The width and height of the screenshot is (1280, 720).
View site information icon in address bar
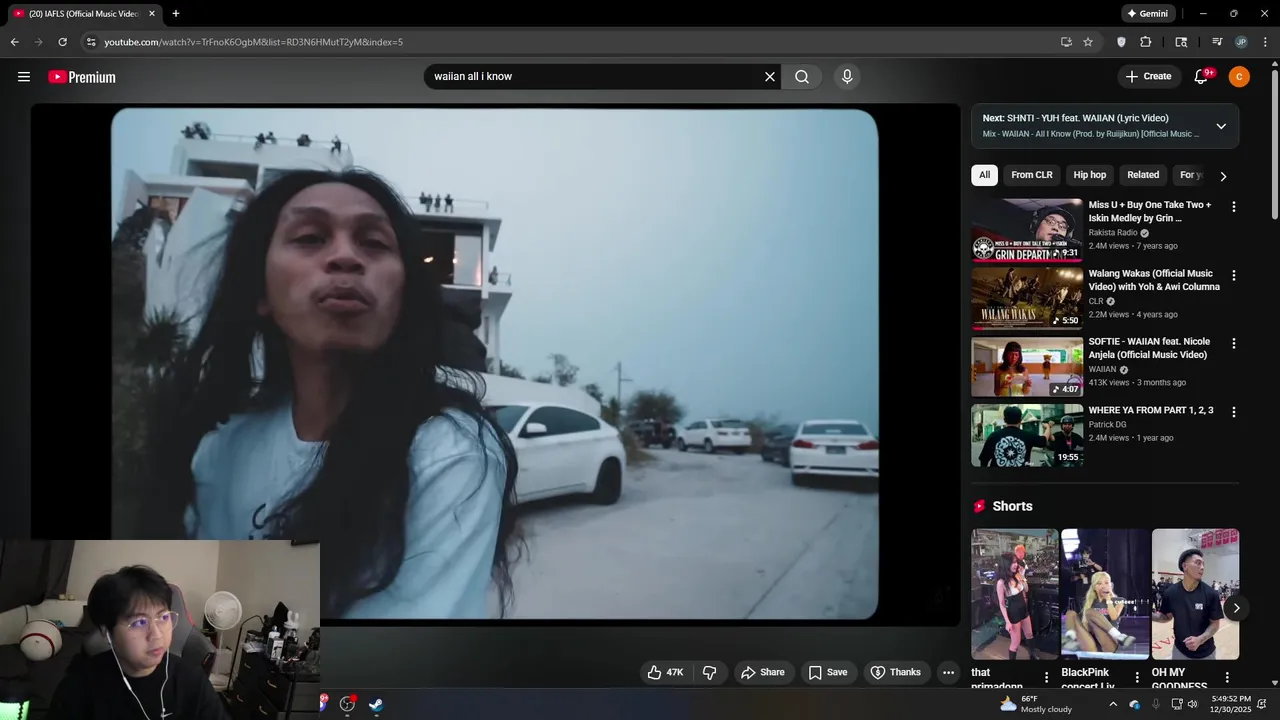[91, 42]
